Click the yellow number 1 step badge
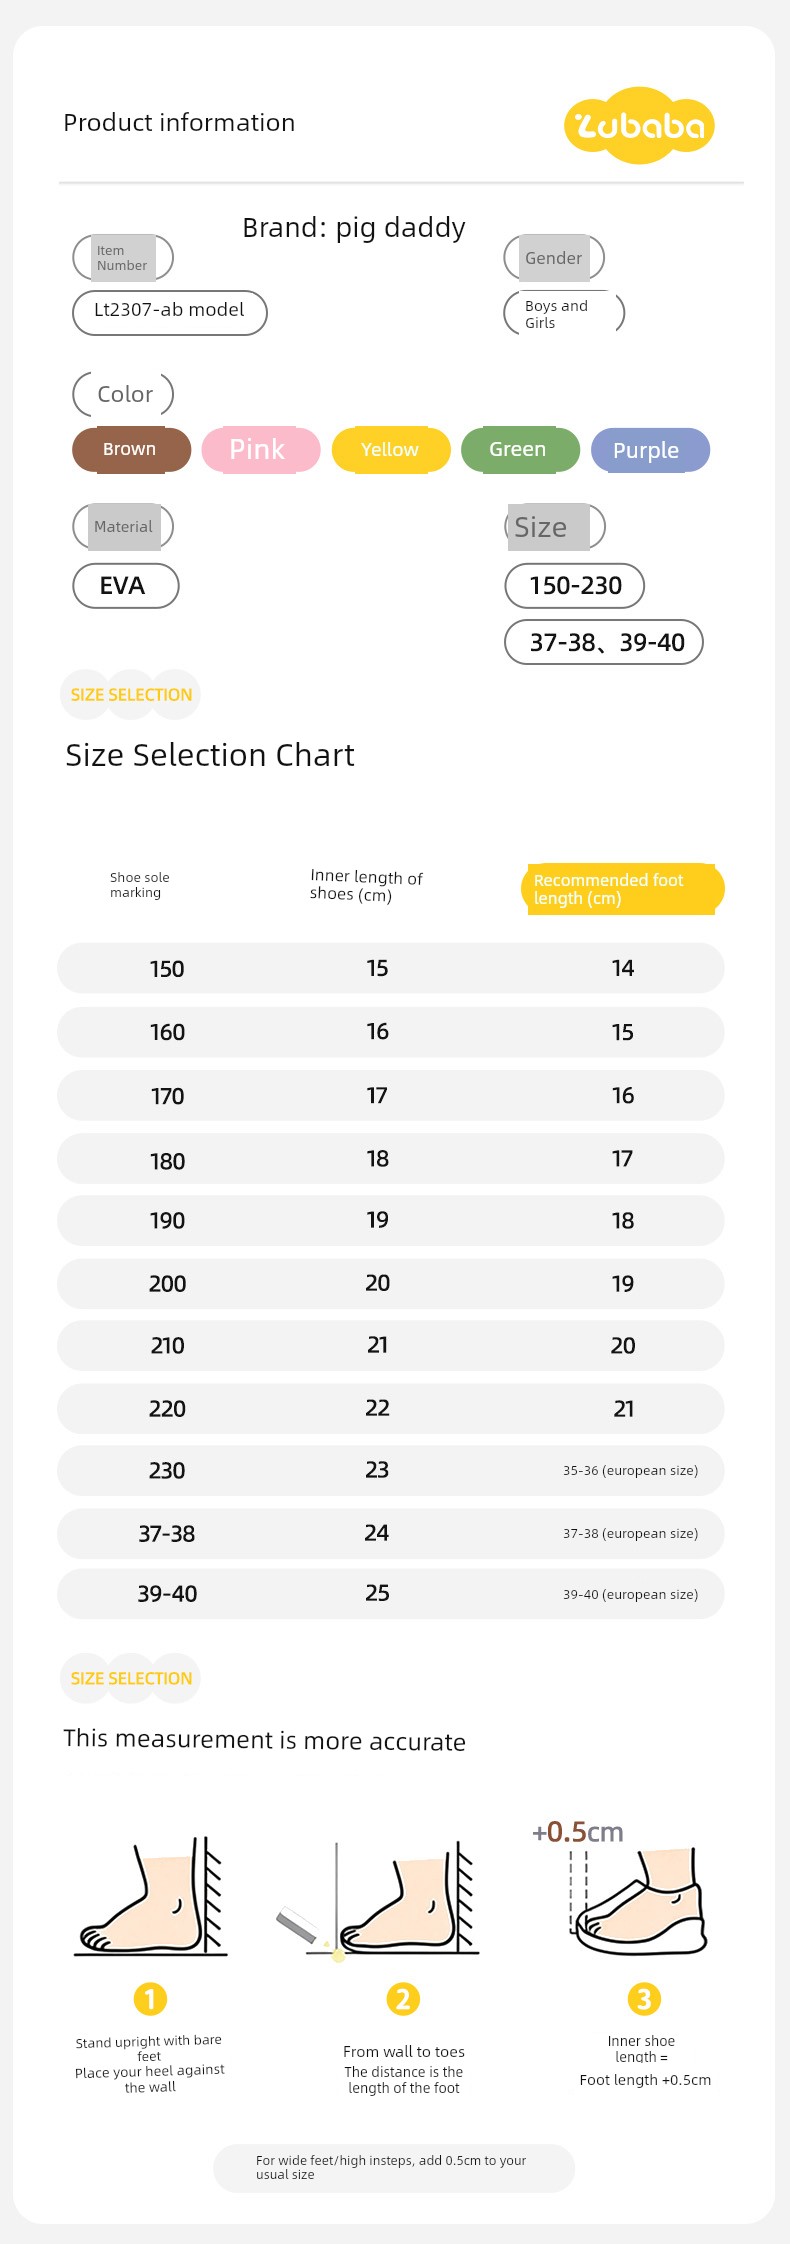This screenshot has width=790, height=2244. coord(150,1998)
